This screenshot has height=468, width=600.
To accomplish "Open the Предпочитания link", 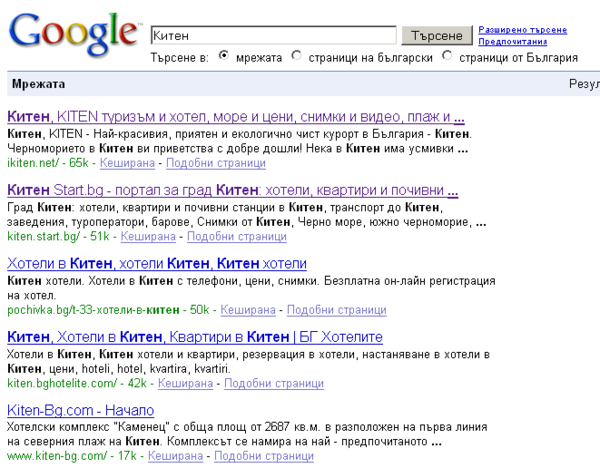I will coord(512,41).
